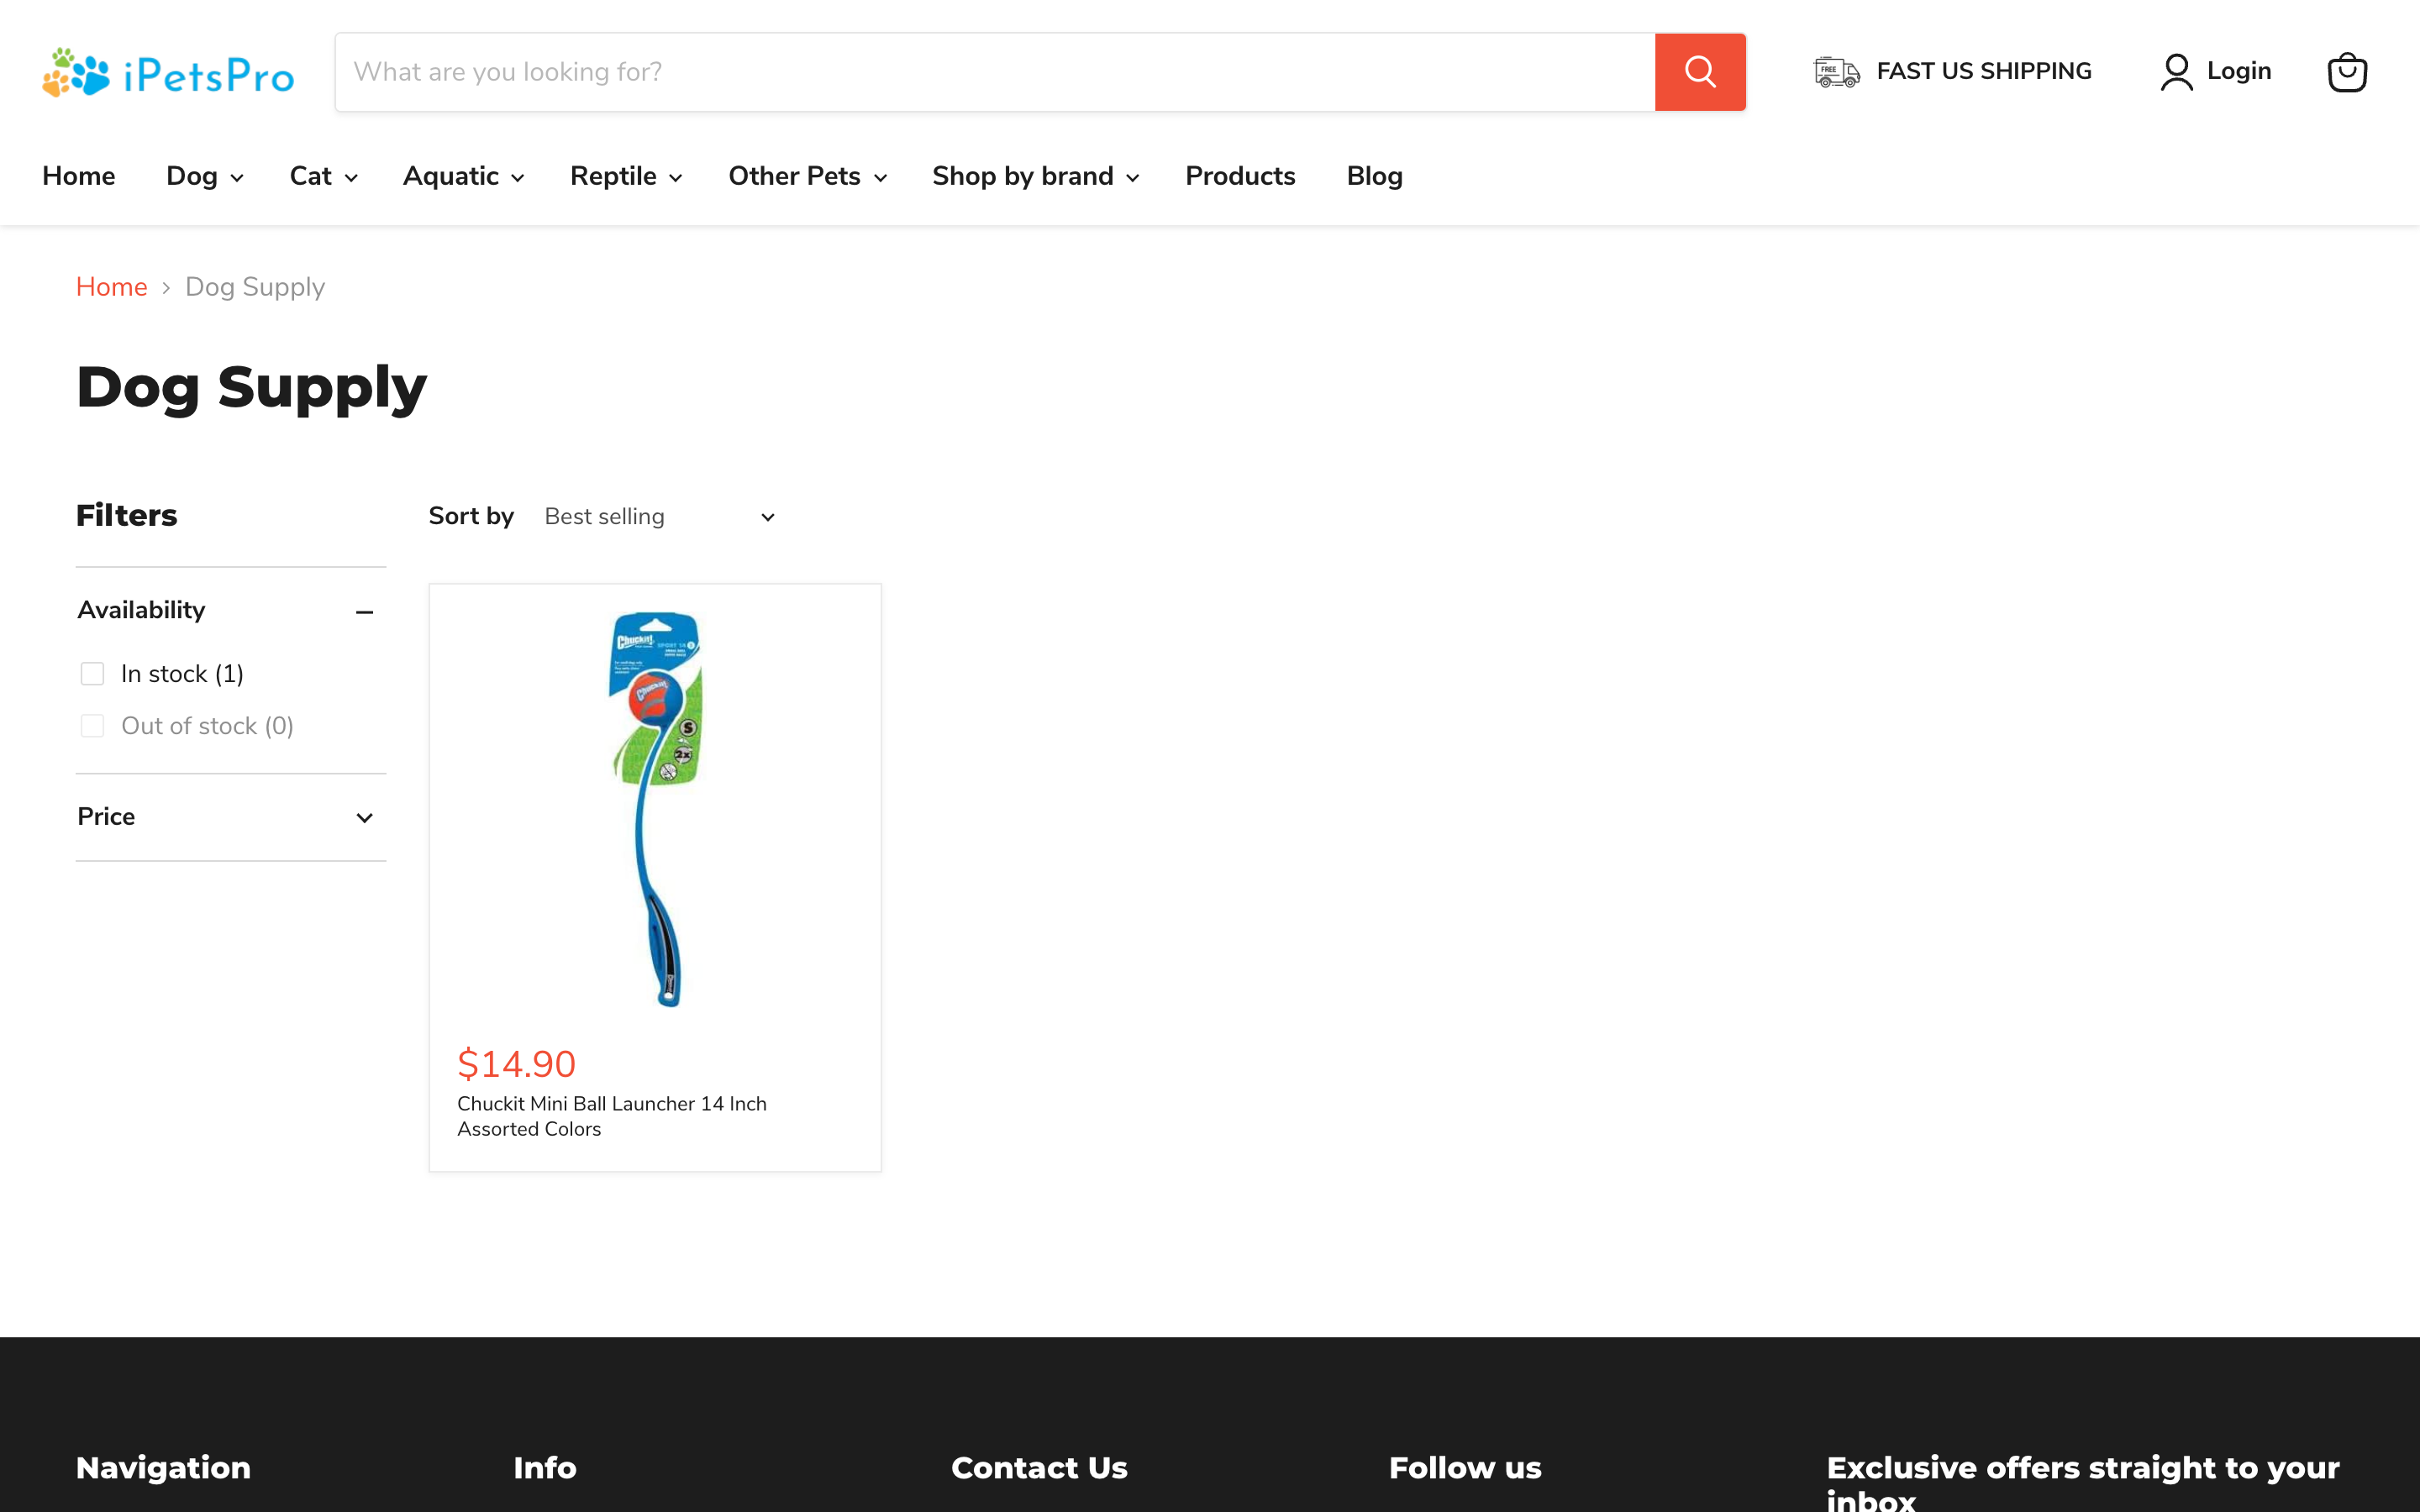Collapse the Availability filter section
The width and height of the screenshot is (2420, 1512).
point(365,611)
